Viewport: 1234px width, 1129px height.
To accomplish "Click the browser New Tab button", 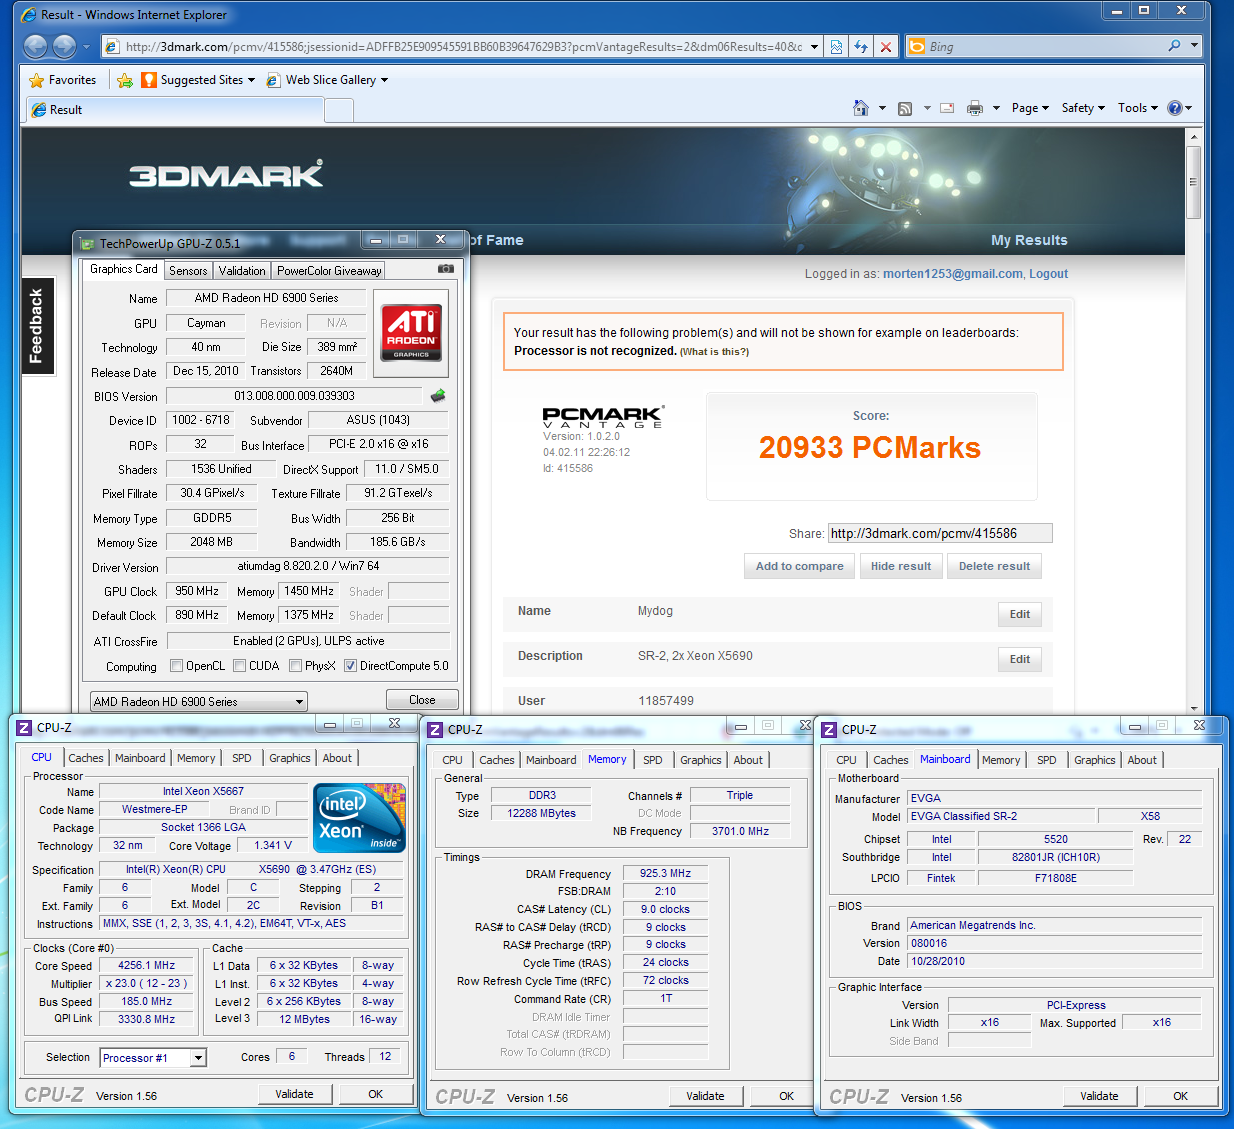I will coord(339,110).
